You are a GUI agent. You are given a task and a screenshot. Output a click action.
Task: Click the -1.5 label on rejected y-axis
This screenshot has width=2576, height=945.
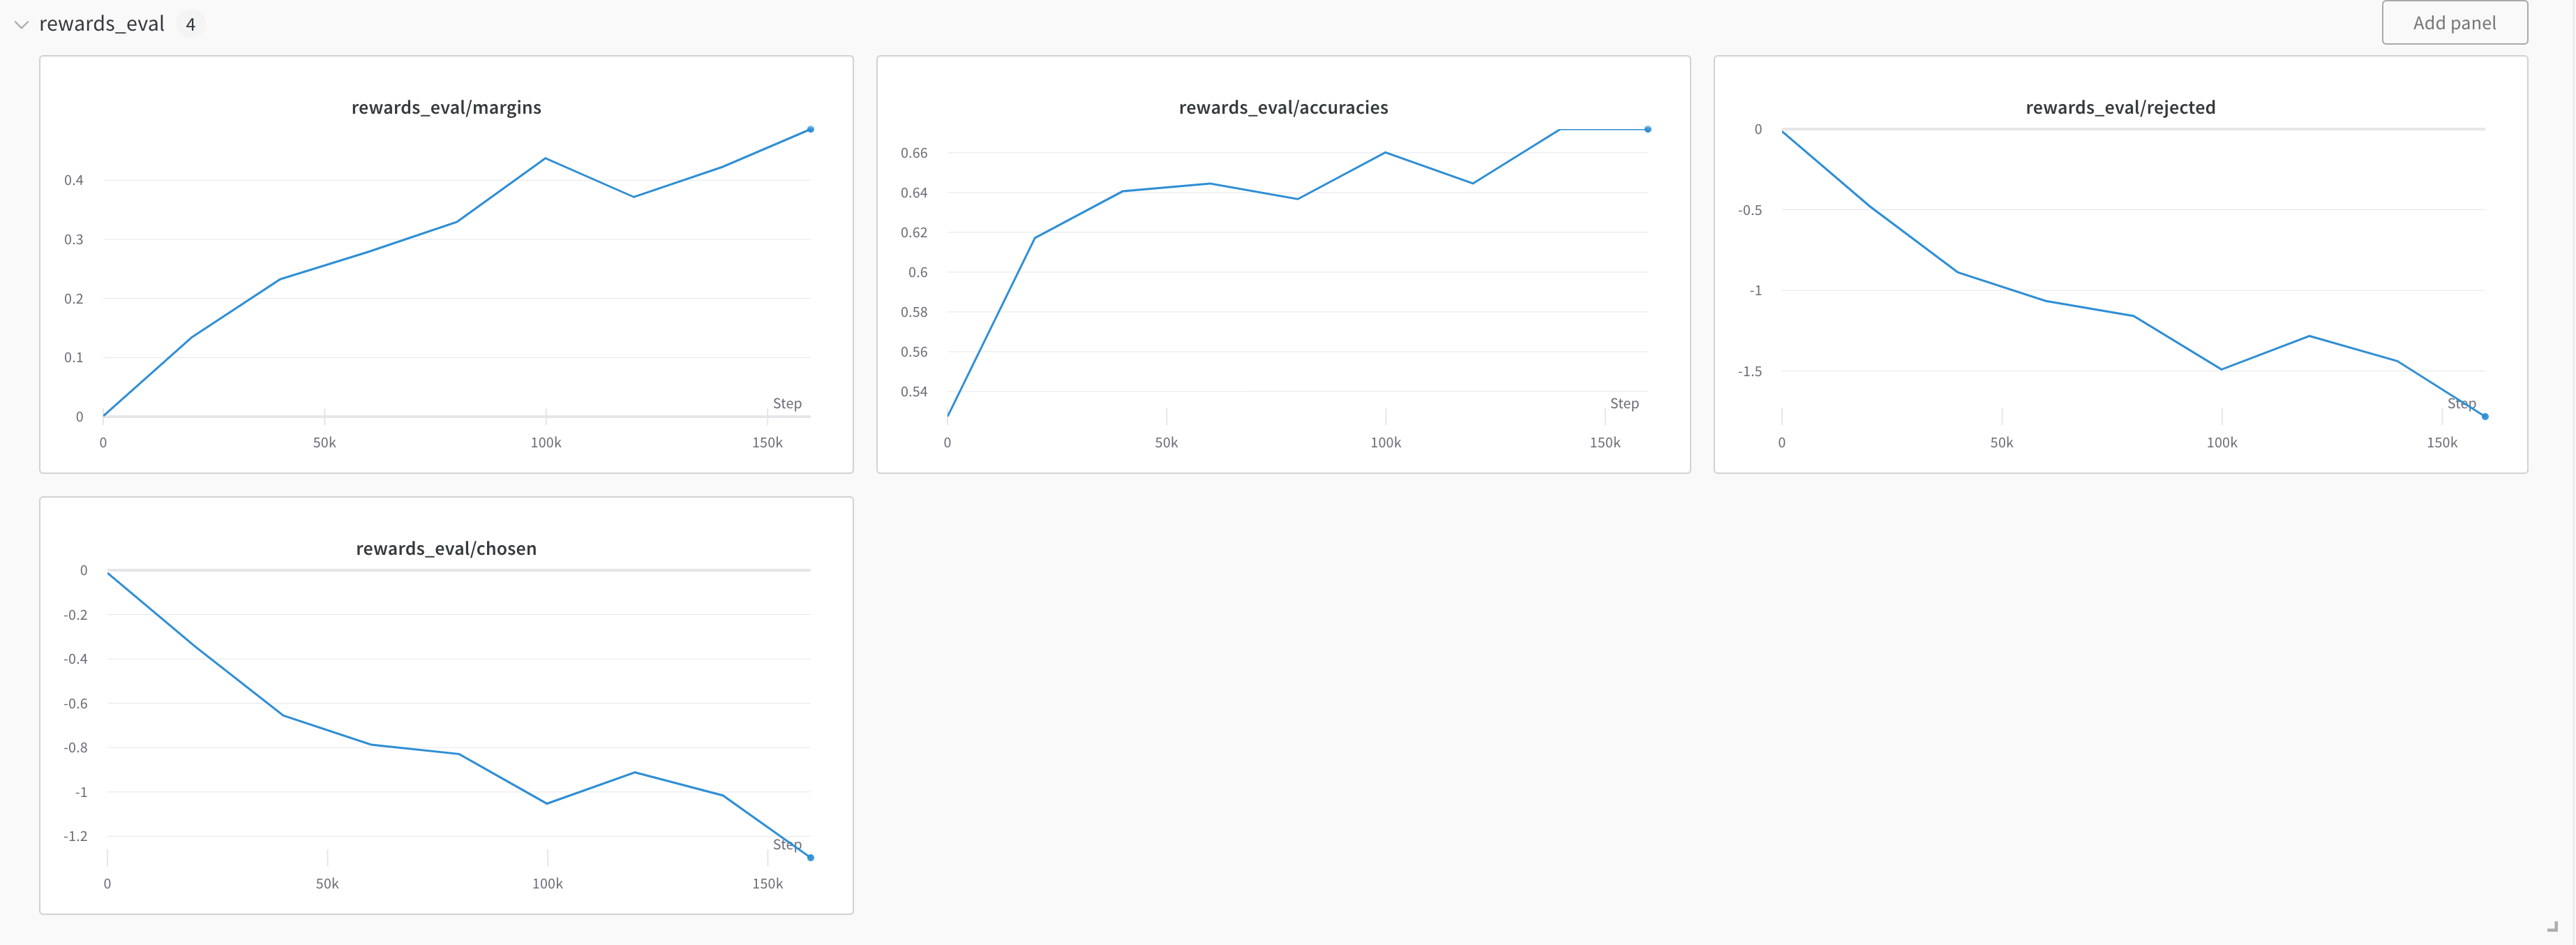click(x=1749, y=371)
